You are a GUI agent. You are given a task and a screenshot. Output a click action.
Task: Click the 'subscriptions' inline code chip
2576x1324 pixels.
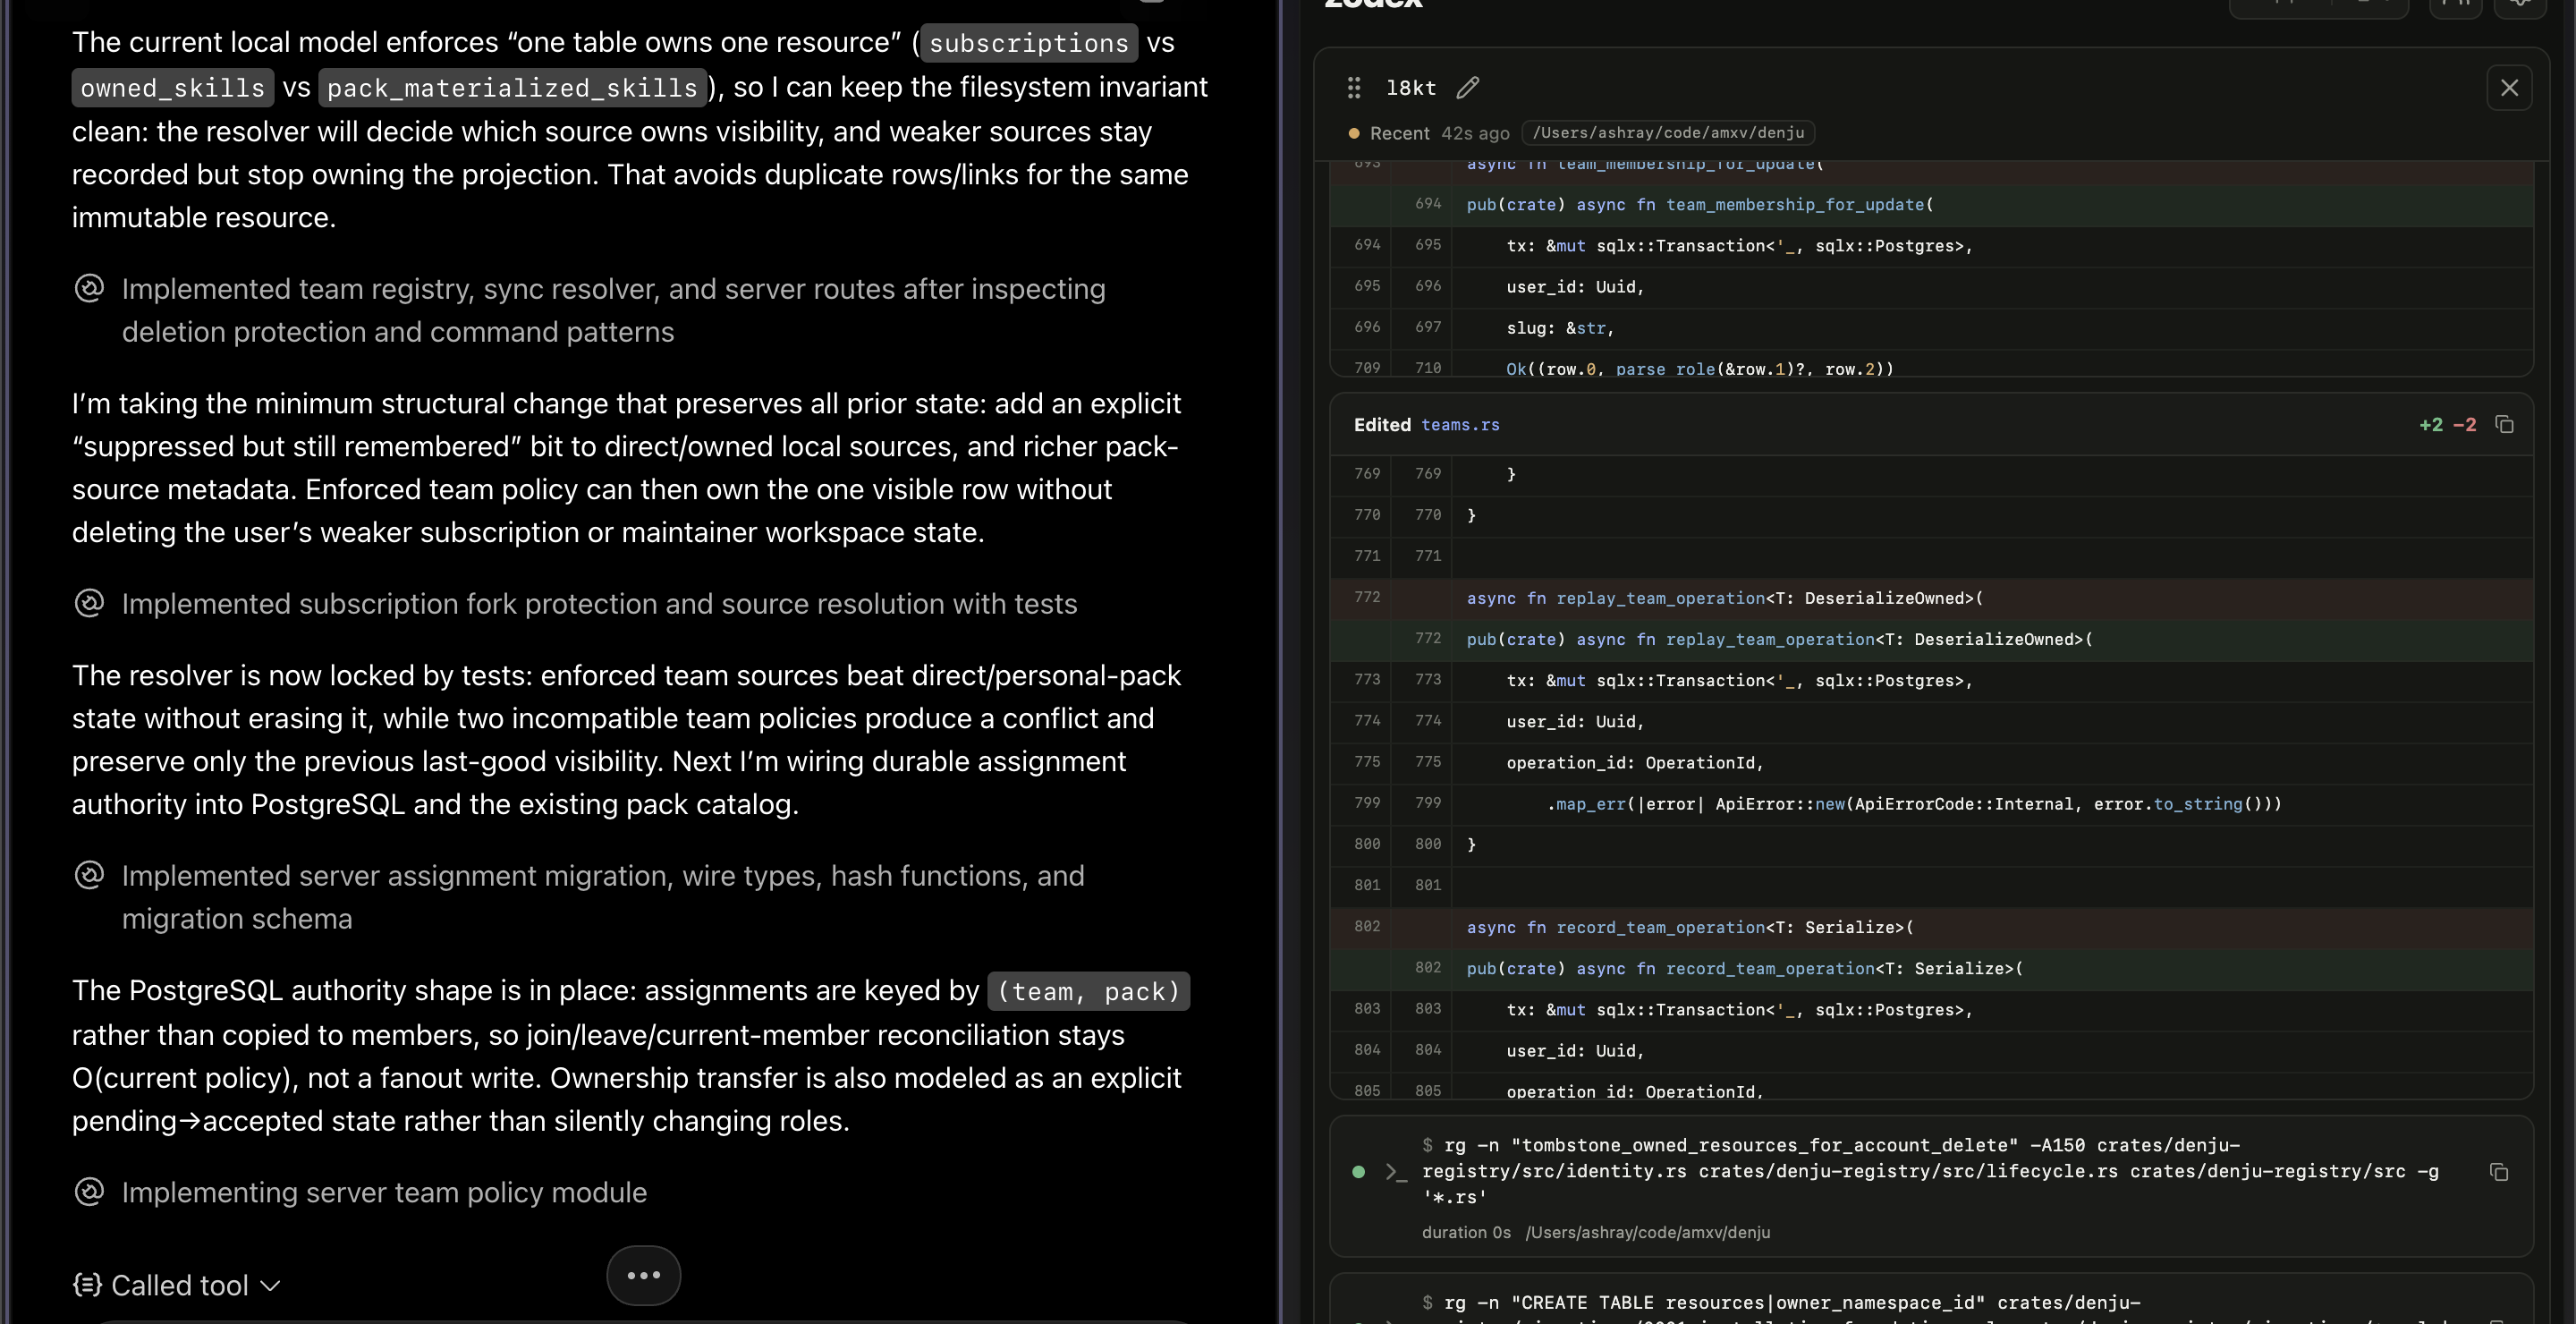click(x=1028, y=43)
